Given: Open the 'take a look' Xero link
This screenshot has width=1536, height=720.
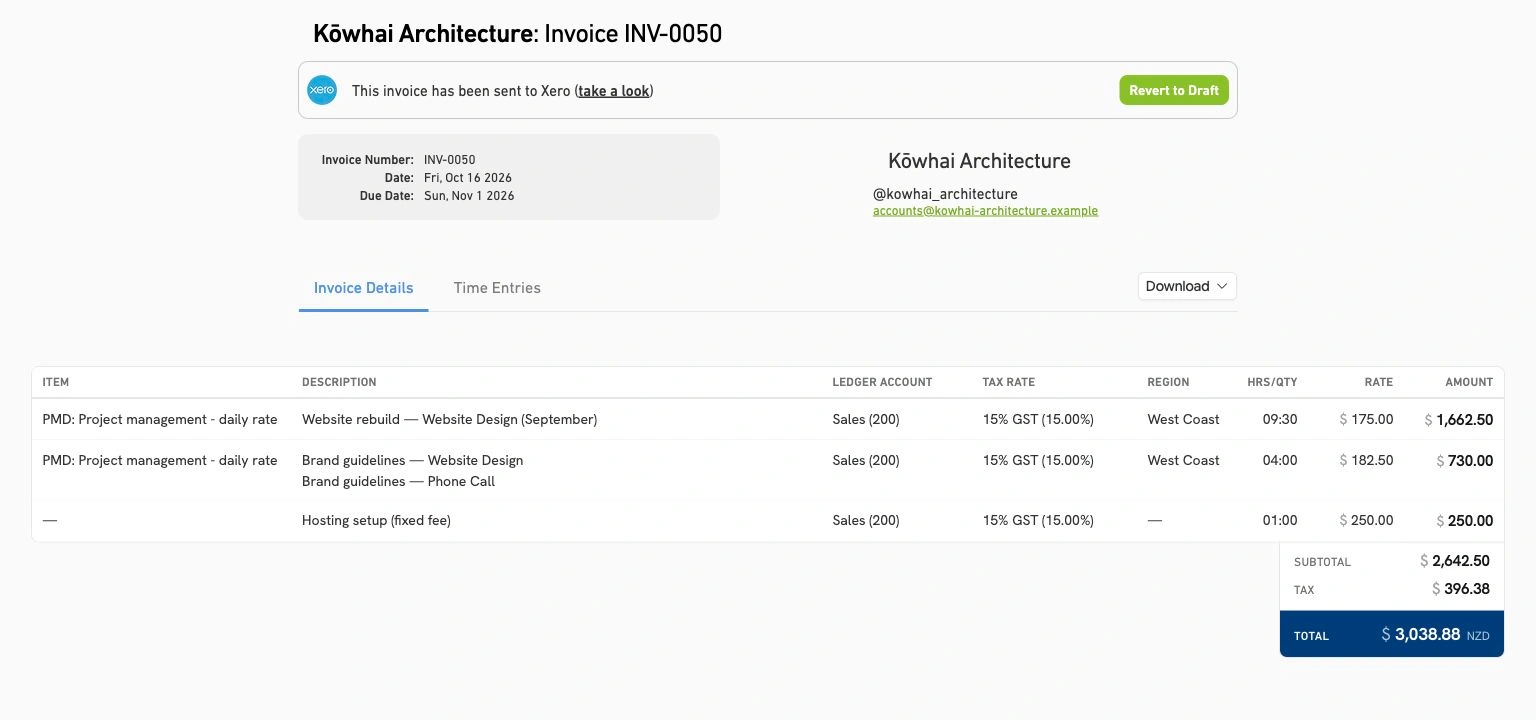Looking at the screenshot, I should pos(614,91).
